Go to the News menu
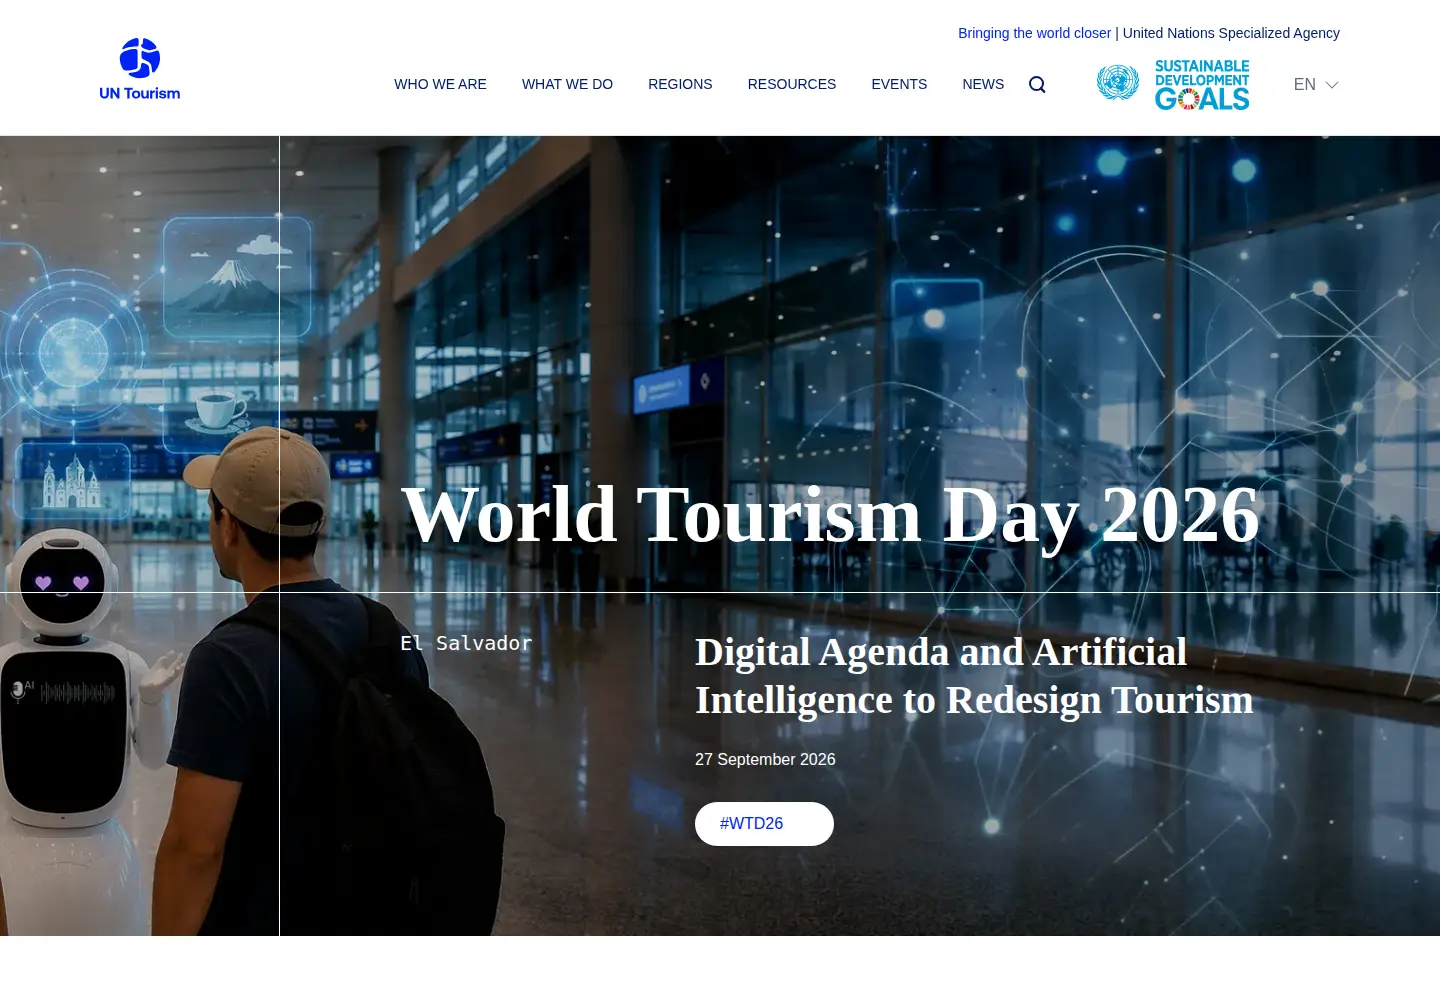 click(983, 84)
